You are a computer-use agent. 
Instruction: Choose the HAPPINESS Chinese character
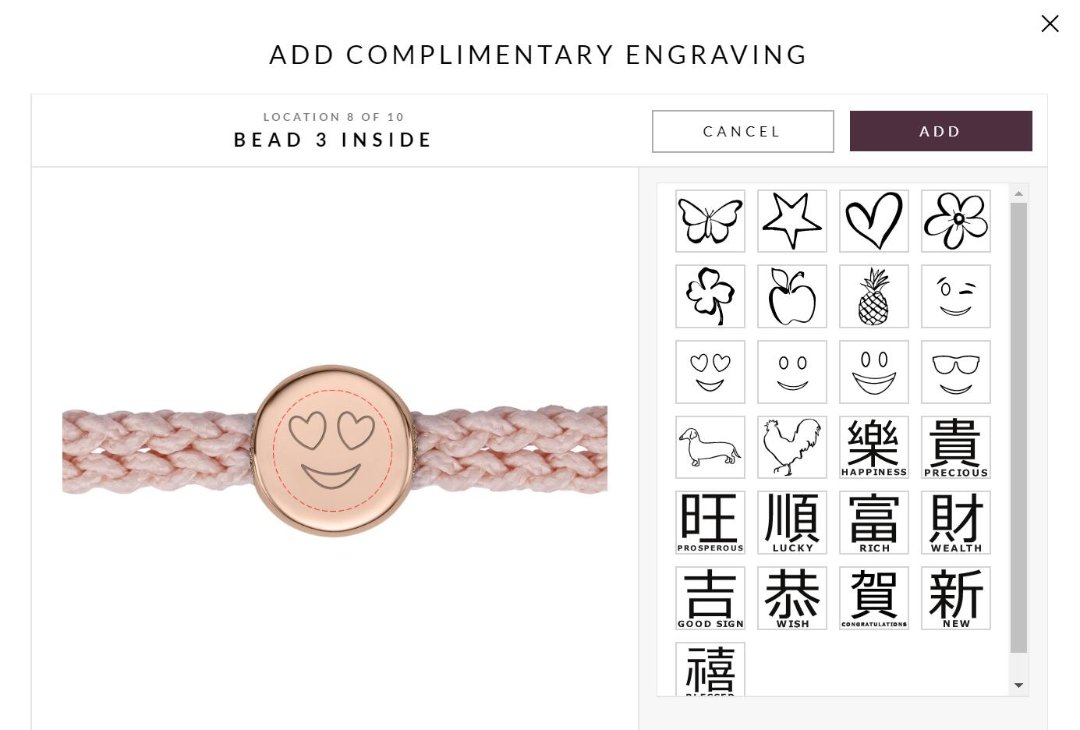click(x=874, y=447)
